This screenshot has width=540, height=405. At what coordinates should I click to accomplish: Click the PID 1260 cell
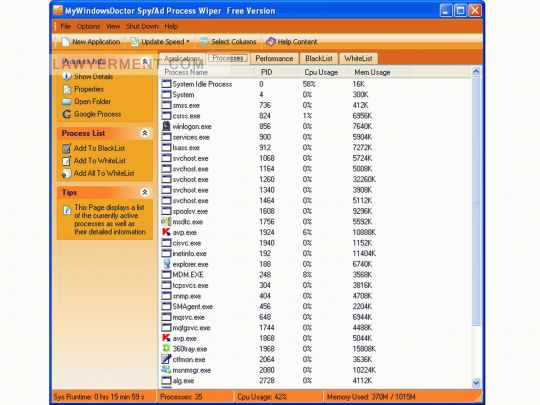pos(267,179)
